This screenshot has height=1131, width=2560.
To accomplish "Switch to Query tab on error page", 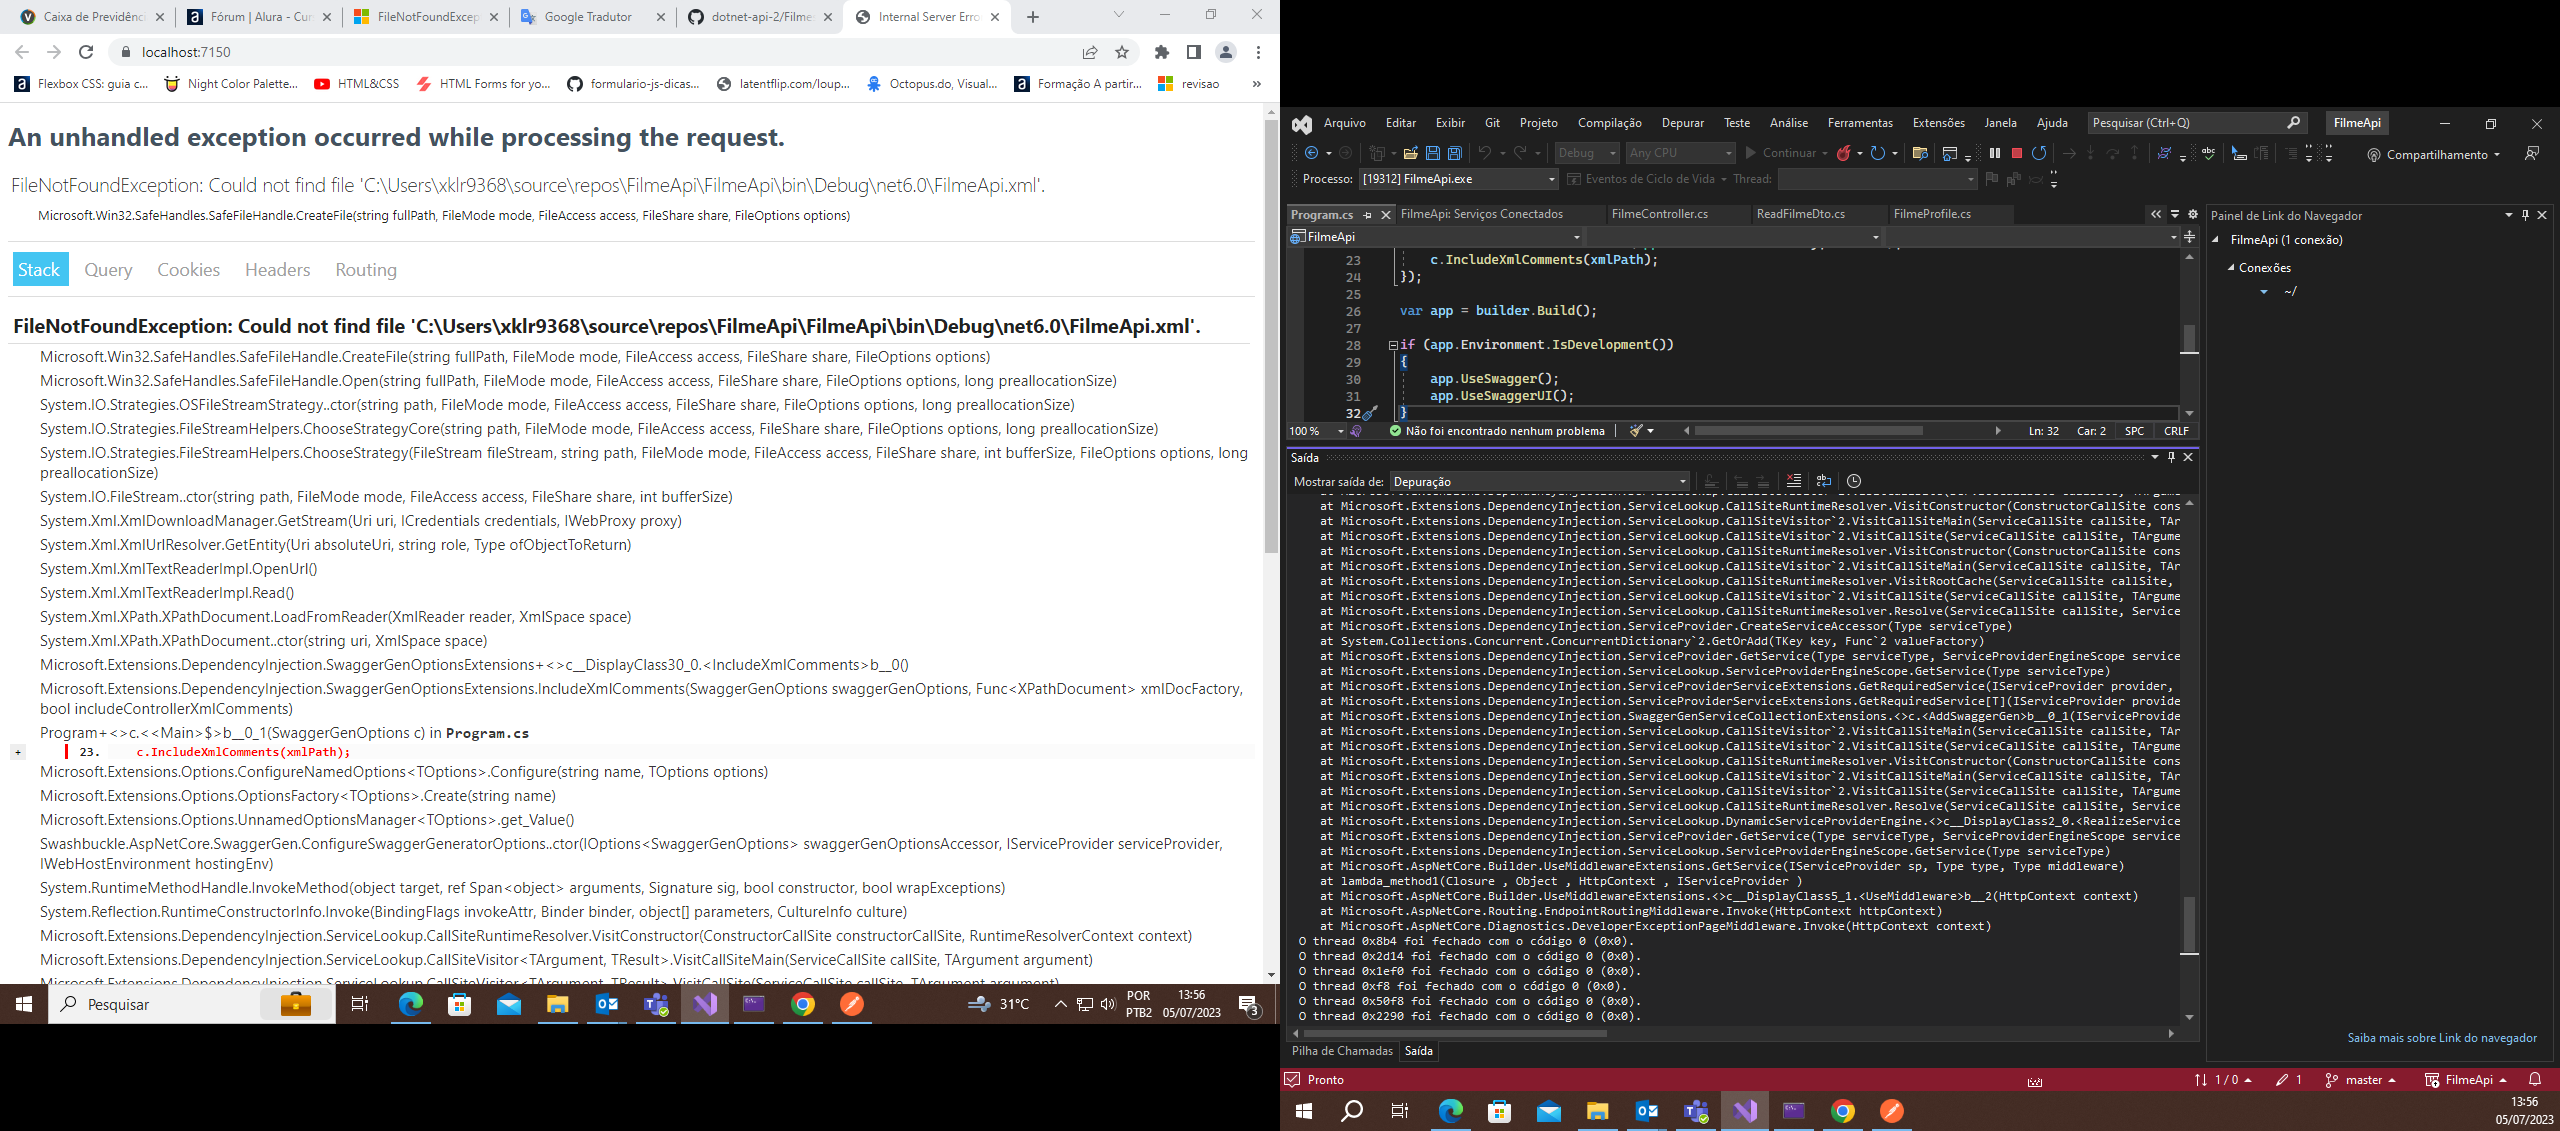I will tap(108, 270).
